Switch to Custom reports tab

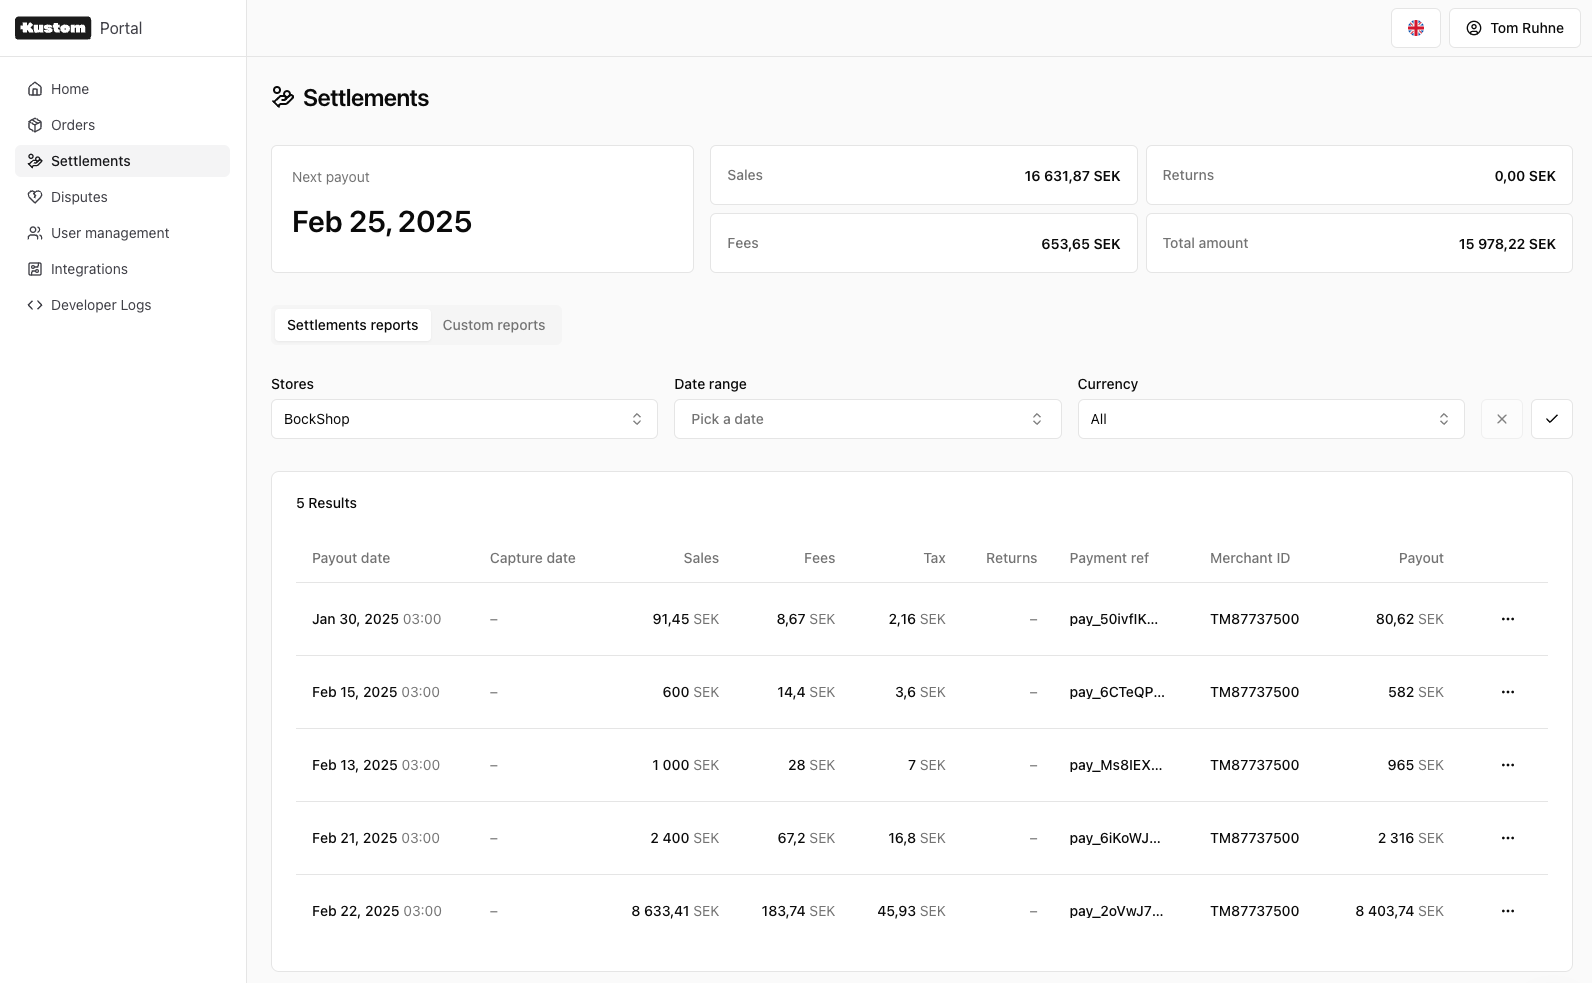tap(494, 325)
